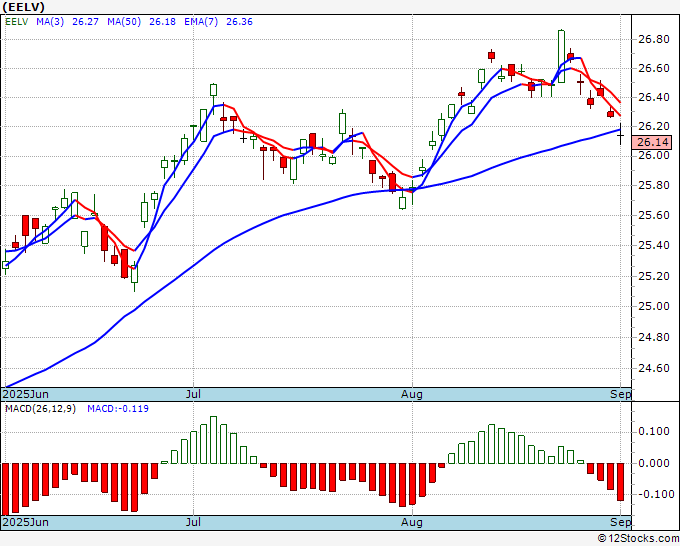This screenshot has height=546, width=680.
Task: Select the MA(3) legend label
Action: click(50, 22)
